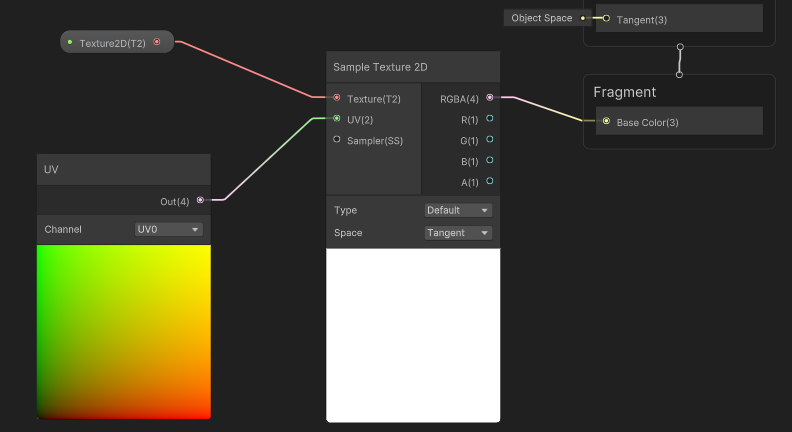792x432 pixels.
Task: Select the Sample Texture 2D node header
Action: (x=413, y=67)
